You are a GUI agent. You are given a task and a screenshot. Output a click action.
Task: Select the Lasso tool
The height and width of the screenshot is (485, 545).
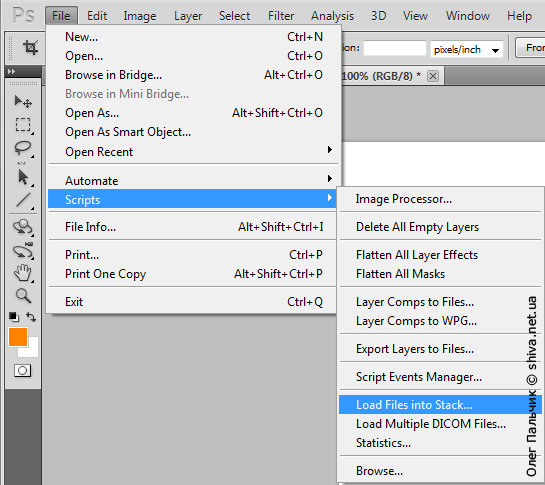tap(23, 148)
